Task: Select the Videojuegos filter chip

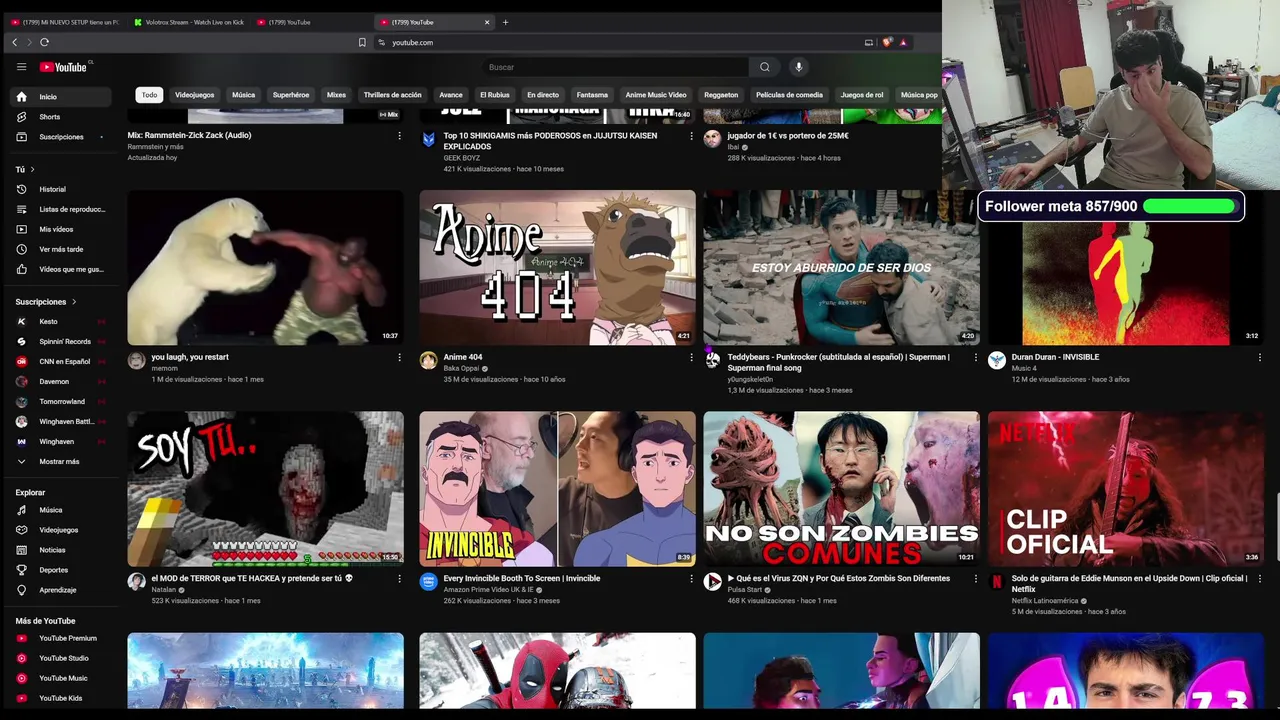Action: click(194, 95)
